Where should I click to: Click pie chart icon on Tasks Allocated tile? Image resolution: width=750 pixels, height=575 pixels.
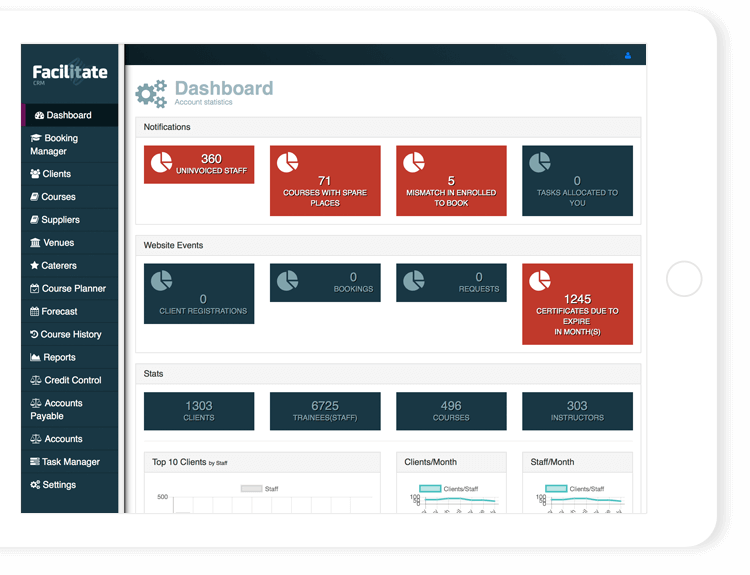pos(539,162)
